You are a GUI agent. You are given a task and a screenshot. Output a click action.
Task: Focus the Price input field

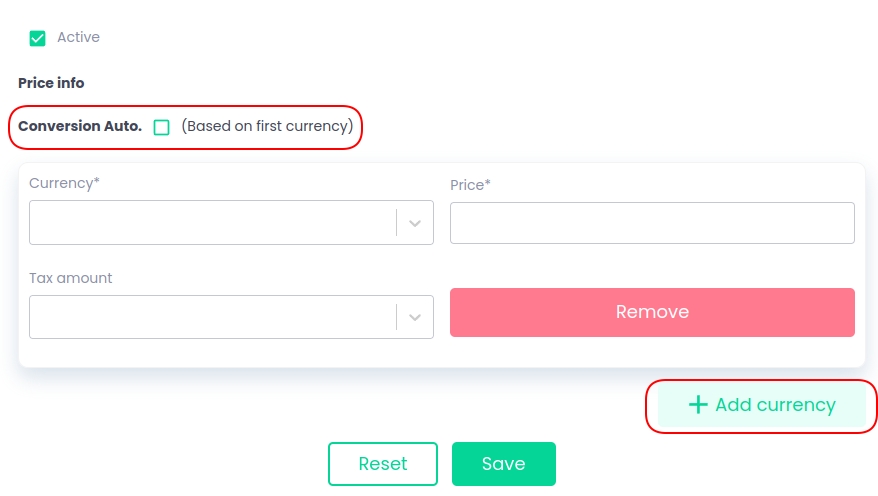652,223
